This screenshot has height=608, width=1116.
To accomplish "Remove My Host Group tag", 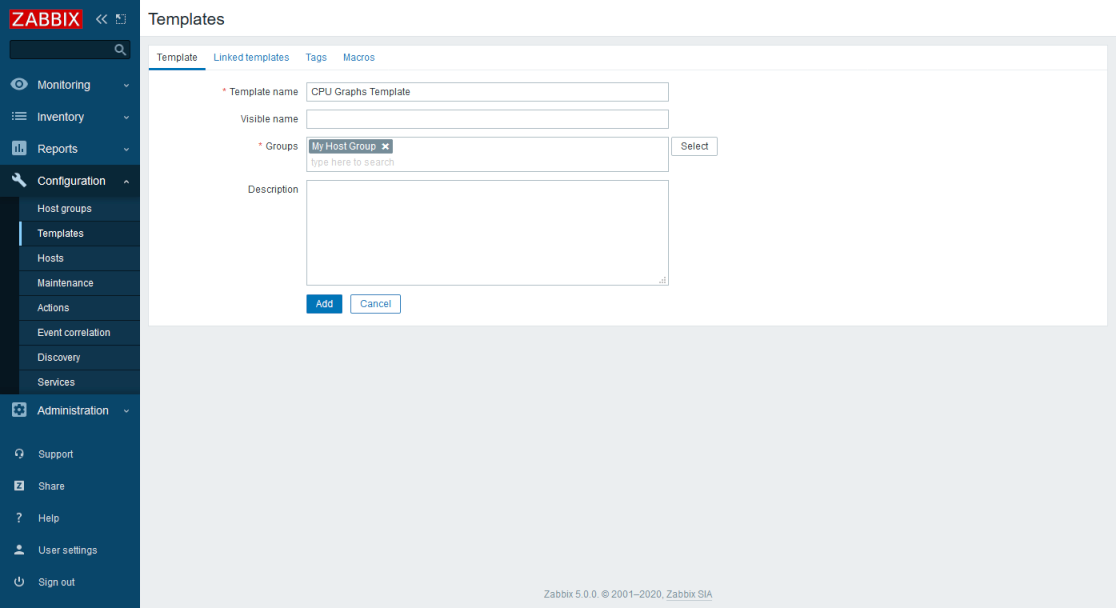I will 385,147.
